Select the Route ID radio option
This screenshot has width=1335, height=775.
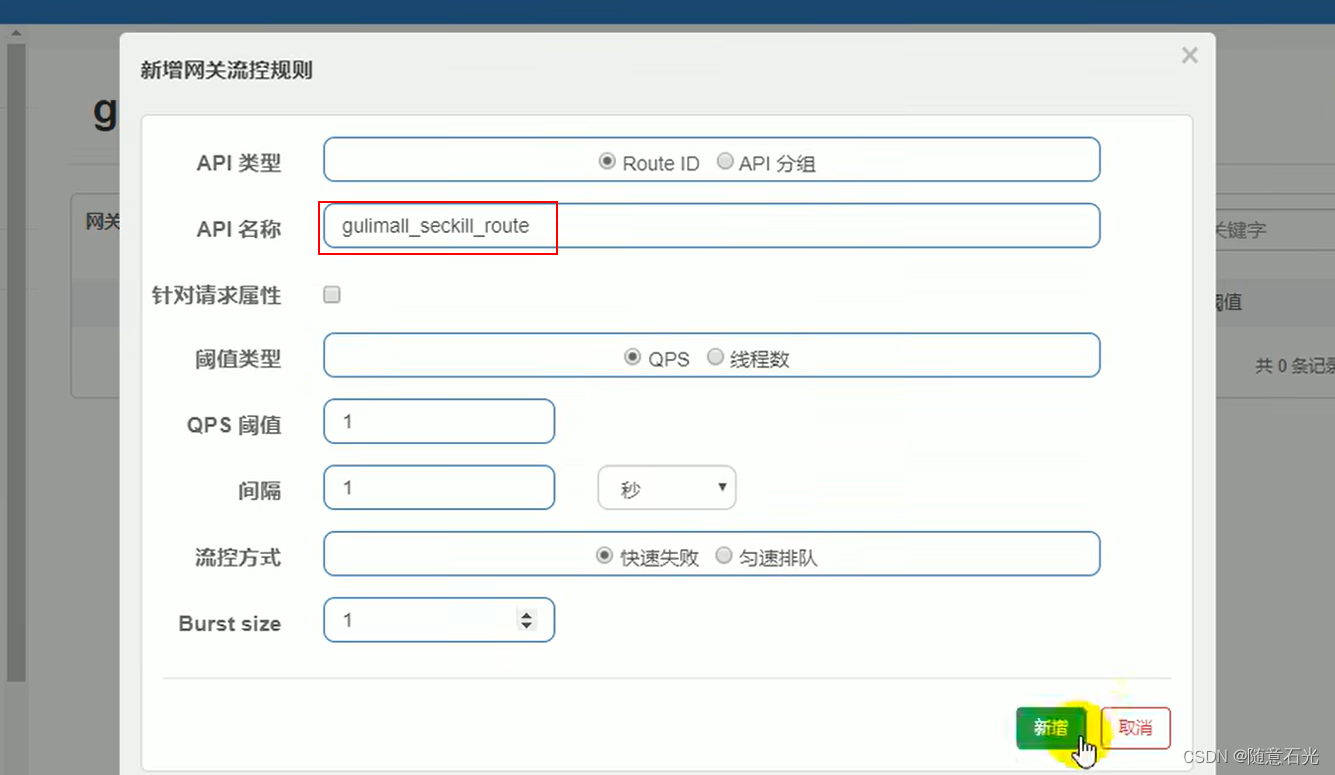pyautogui.click(x=606, y=161)
